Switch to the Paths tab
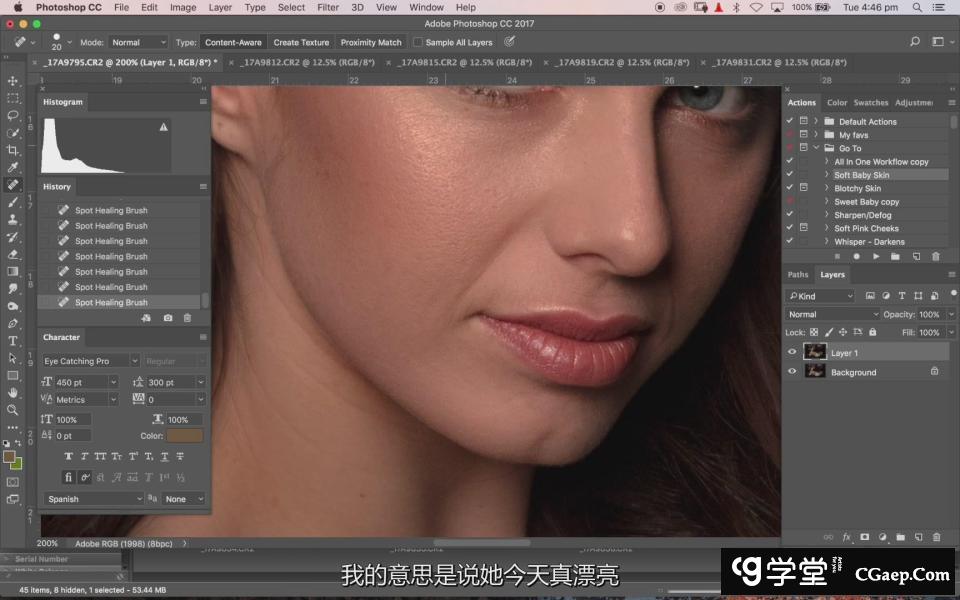Screen dimensions: 960x600 tap(798, 275)
